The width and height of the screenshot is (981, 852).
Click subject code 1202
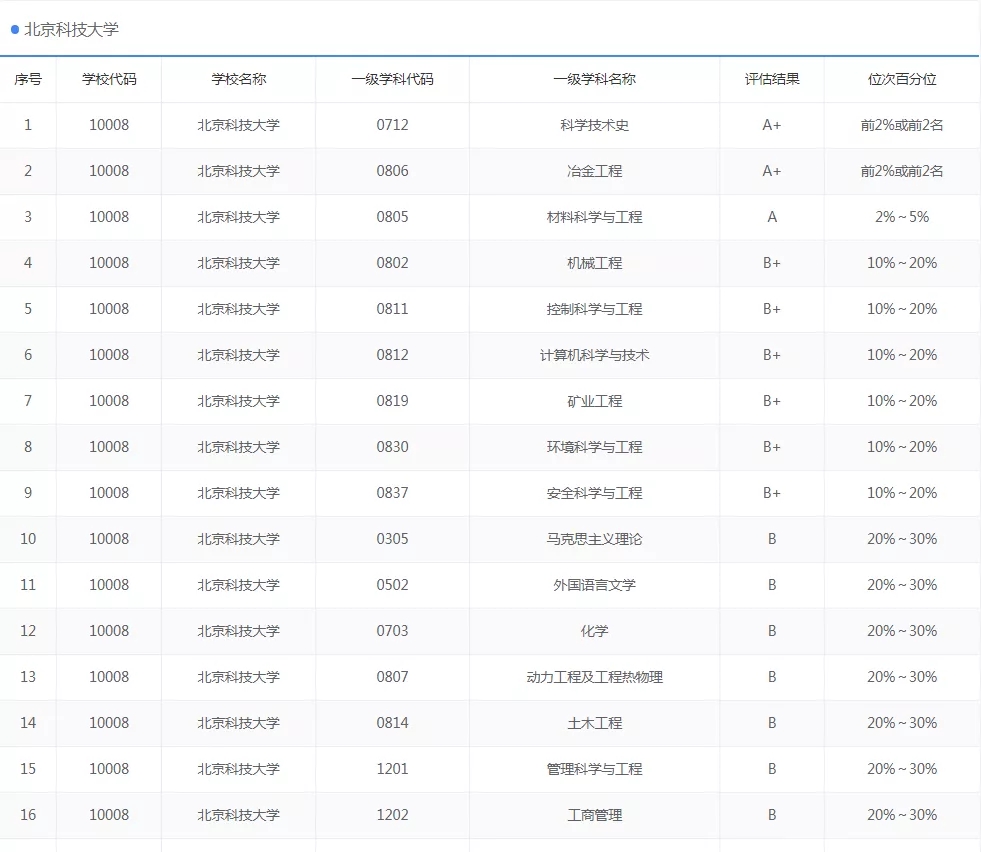(x=392, y=814)
